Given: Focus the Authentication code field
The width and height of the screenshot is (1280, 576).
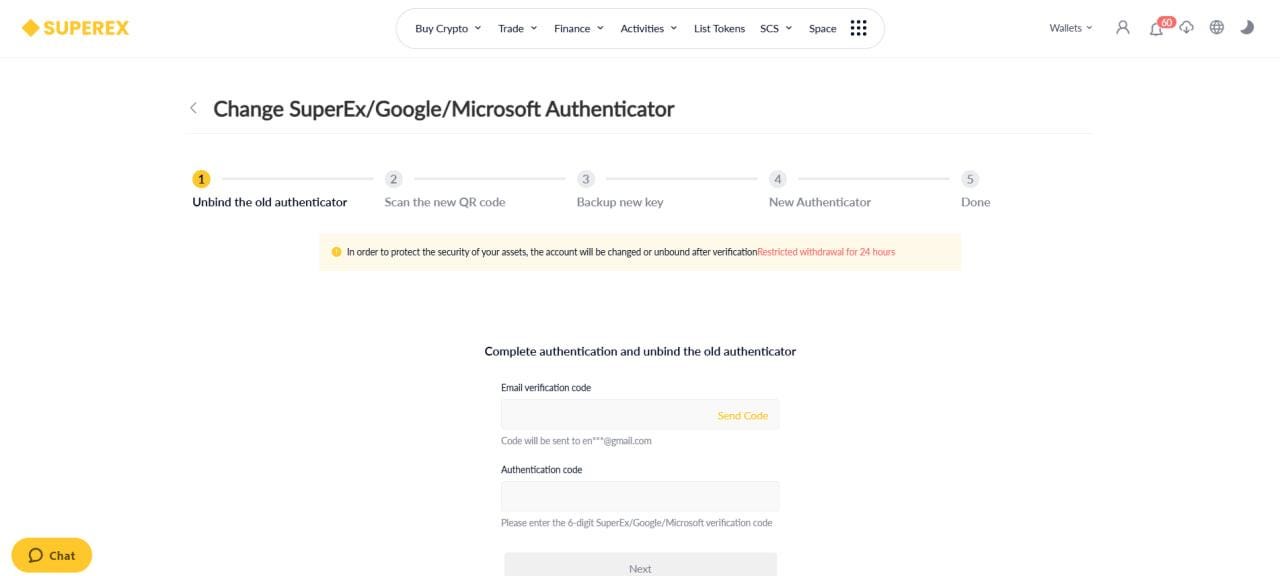Looking at the screenshot, I should pos(640,497).
